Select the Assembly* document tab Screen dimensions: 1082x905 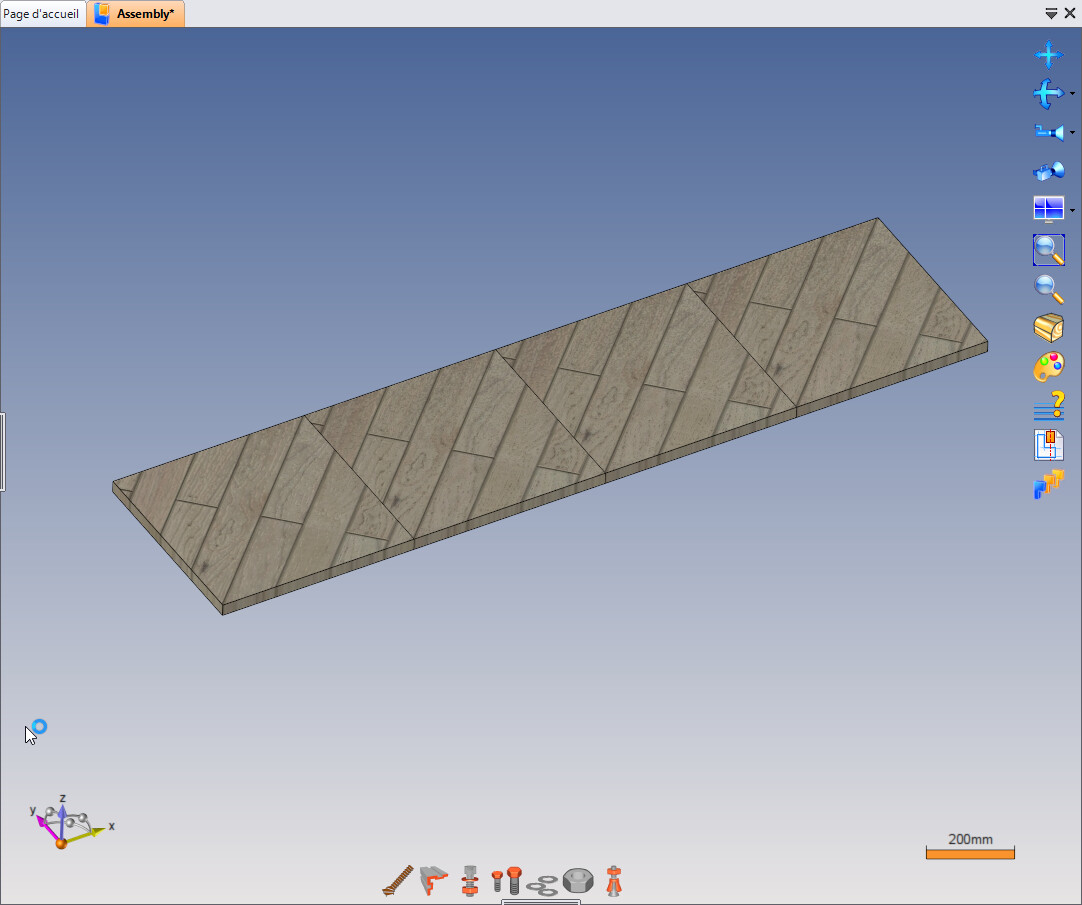click(x=135, y=14)
